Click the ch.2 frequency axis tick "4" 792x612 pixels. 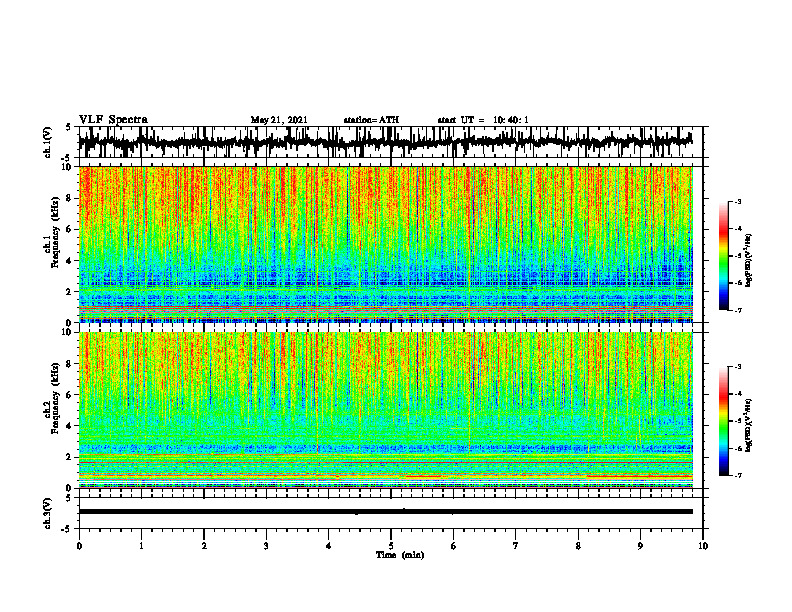tap(70, 426)
